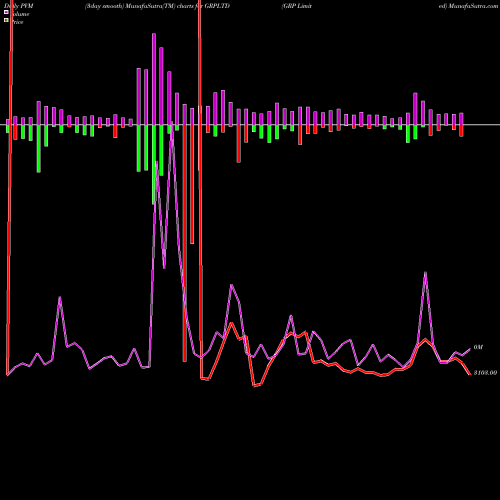Click the Price legend color swatch
The image size is (500, 500).
[x=6, y=20]
